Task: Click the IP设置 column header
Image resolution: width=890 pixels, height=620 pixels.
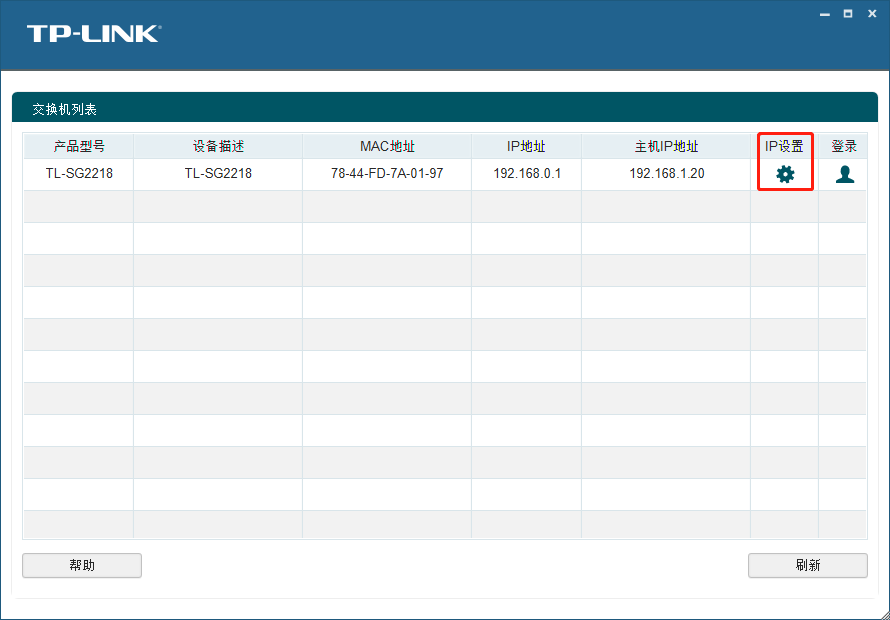Action: (x=784, y=146)
